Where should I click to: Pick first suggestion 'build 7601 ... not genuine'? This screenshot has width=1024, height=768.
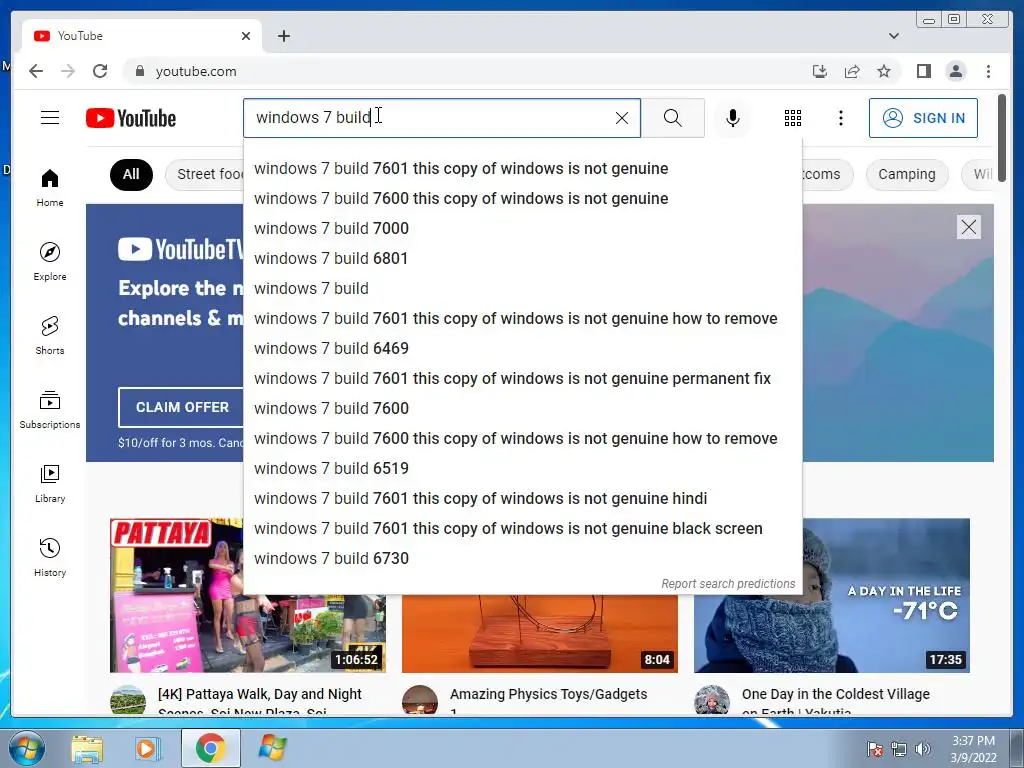tap(522, 168)
